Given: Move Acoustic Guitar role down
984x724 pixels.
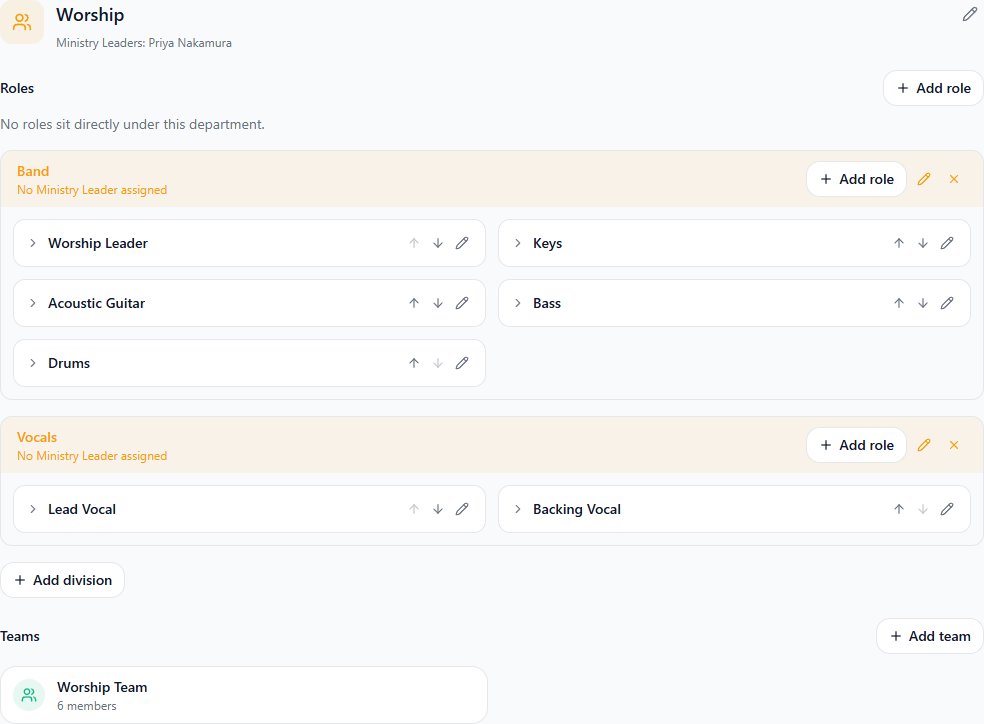Looking at the screenshot, I should point(438,304).
